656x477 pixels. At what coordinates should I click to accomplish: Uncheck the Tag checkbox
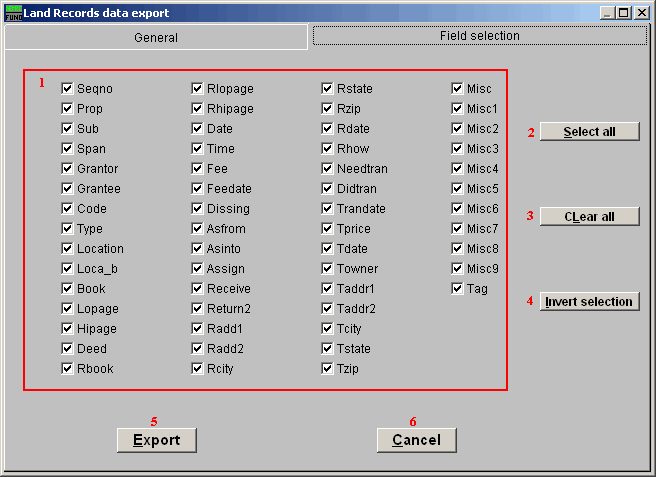[457, 289]
